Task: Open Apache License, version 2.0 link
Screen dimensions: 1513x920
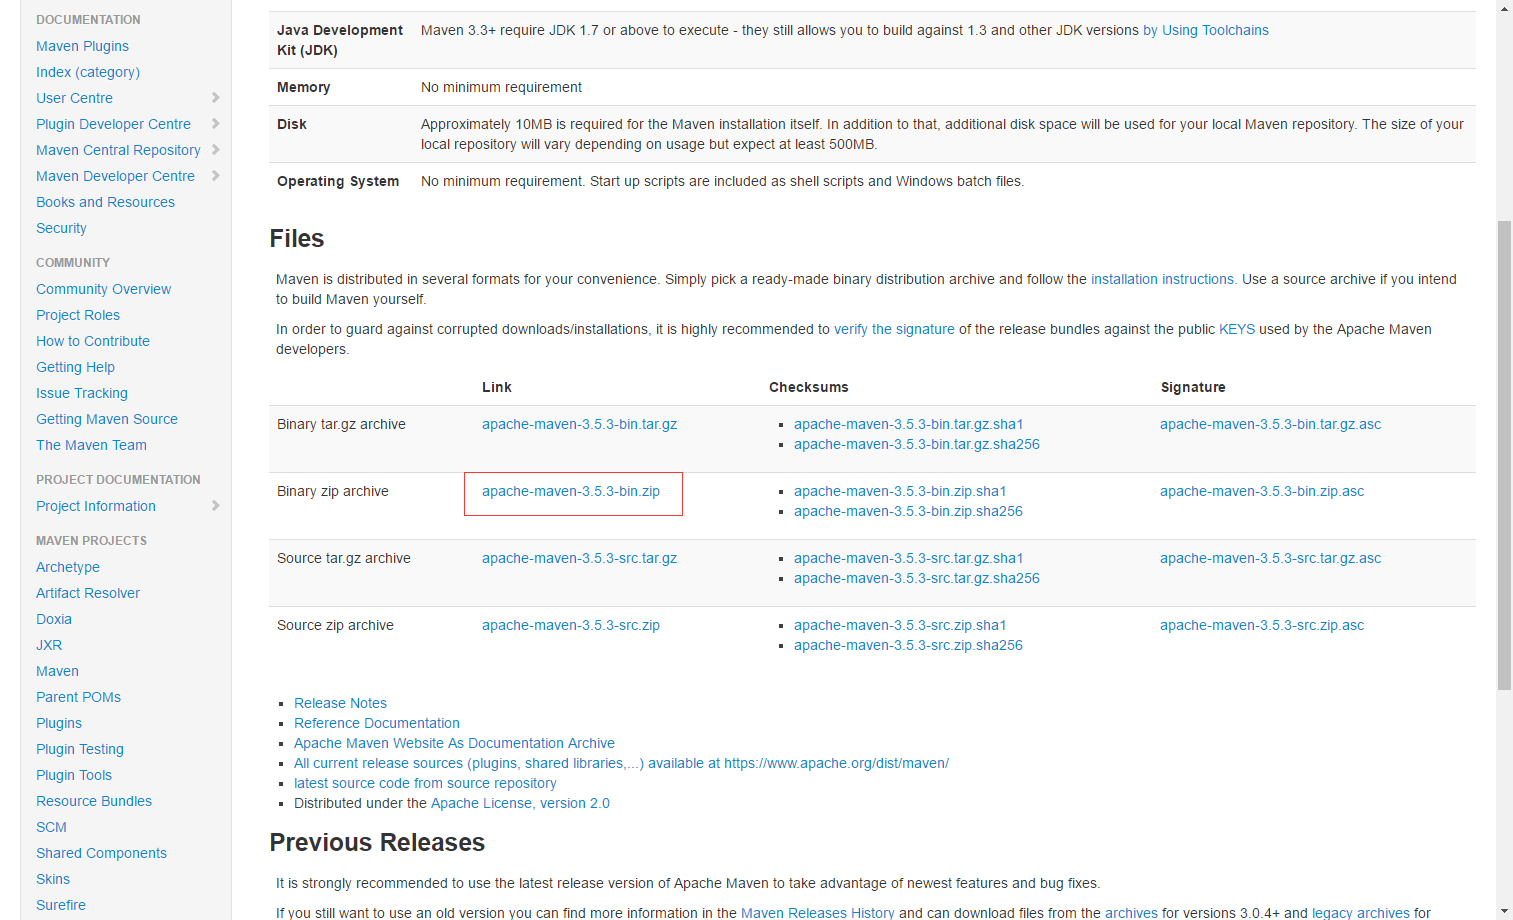Action: (x=520, y=803)
